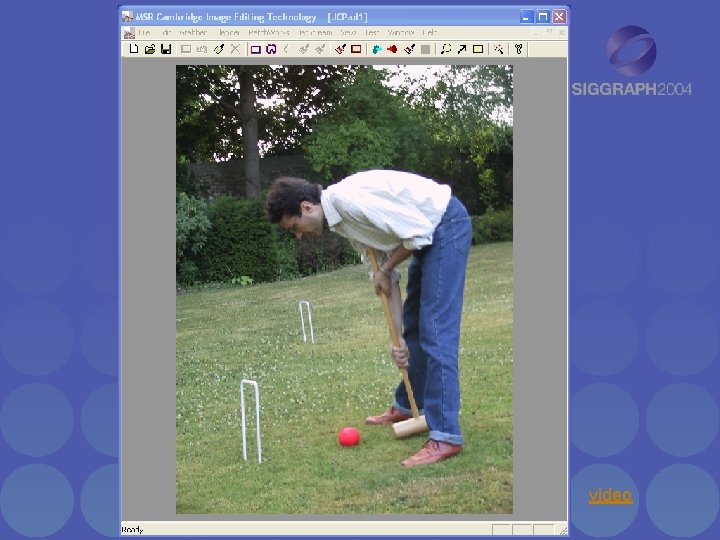Image resolution: width=720 pixels, height=540 pixels.
Task: Create a new document with the blank page icon
Action: [x=134, y=49]
